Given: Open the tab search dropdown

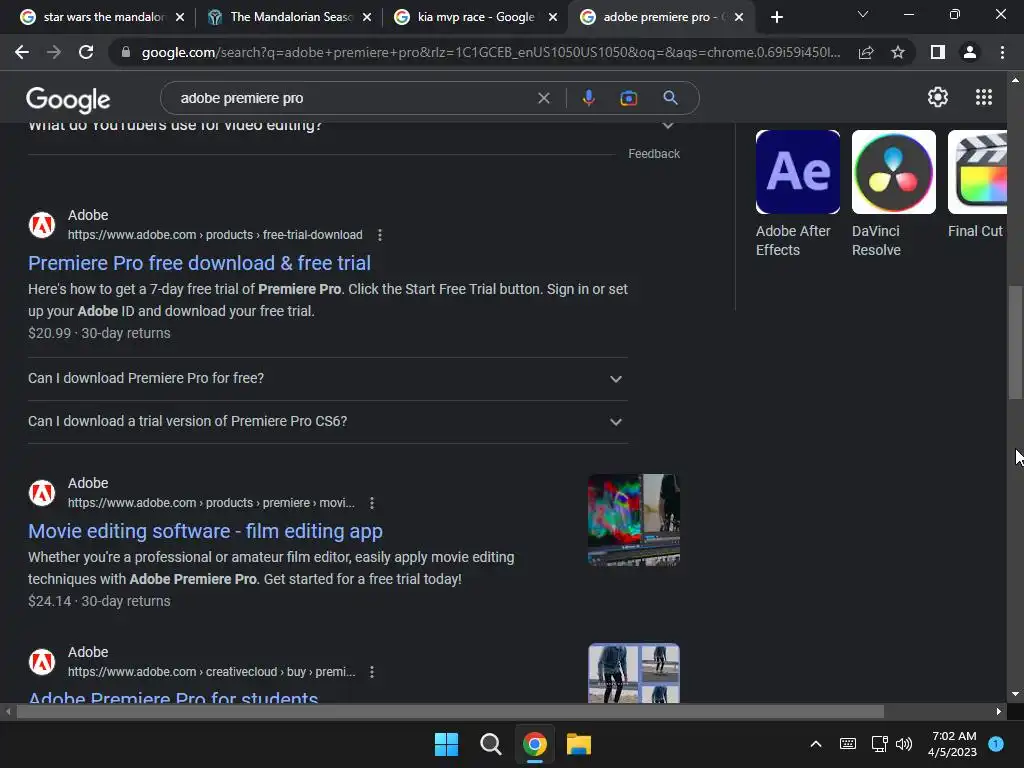Looking at the screenshot, I should point(863,14).
